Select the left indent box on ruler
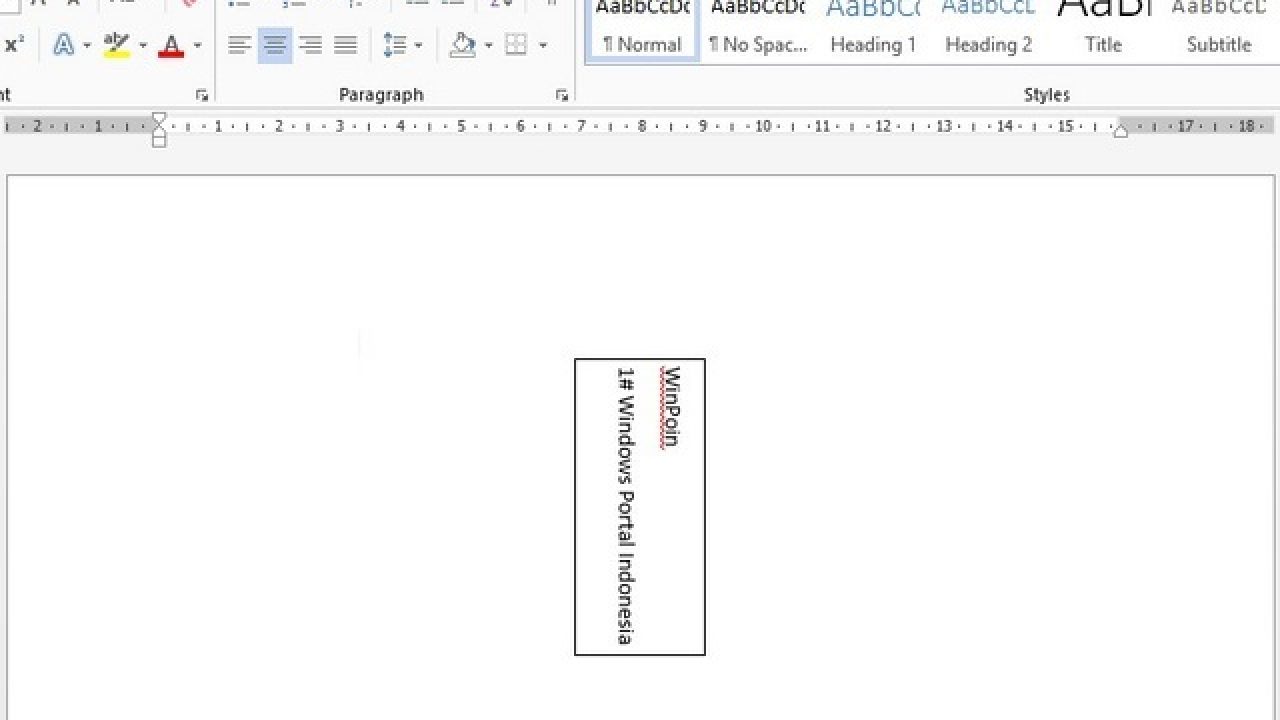The width and height of the screenshot is (1280, 720). coord(159,141)
